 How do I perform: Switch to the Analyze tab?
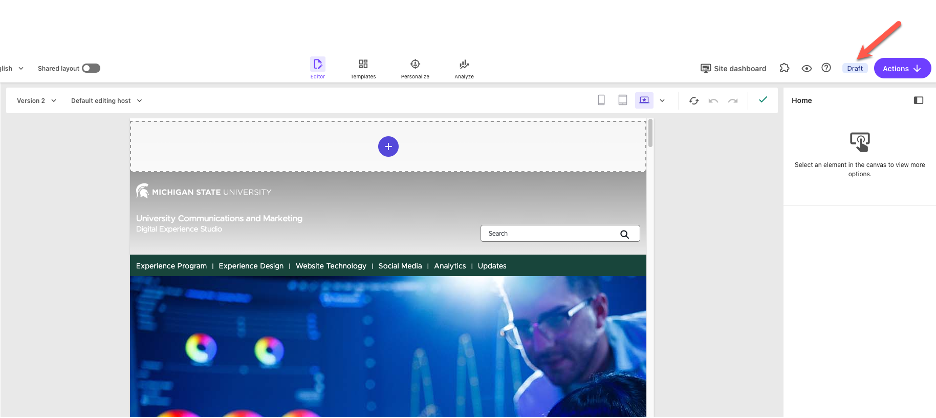[464, 68]
